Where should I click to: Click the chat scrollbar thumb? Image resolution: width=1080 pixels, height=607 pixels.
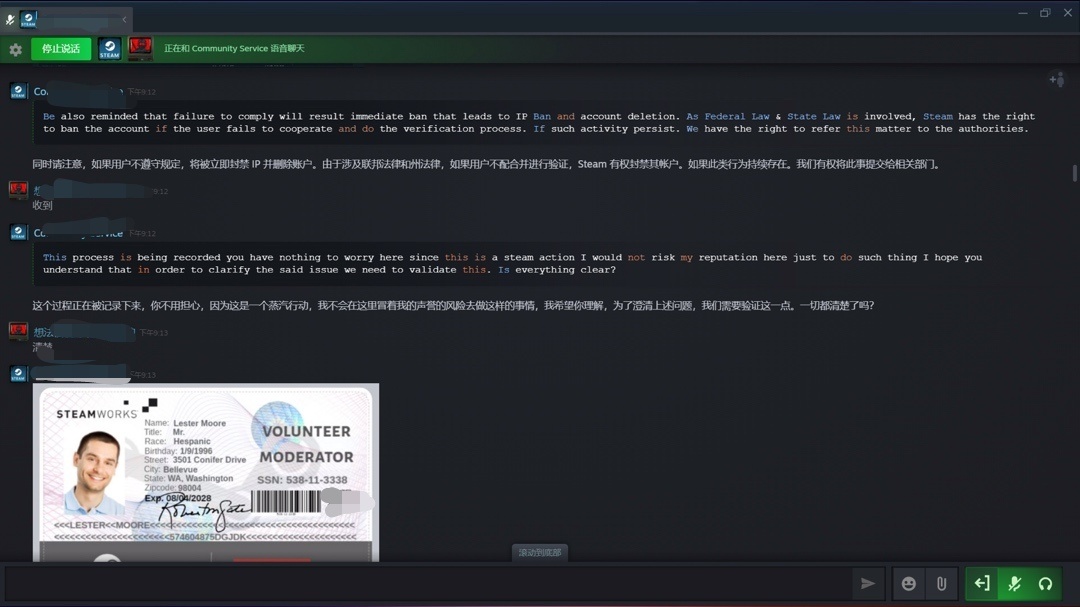pos(1074,173)
